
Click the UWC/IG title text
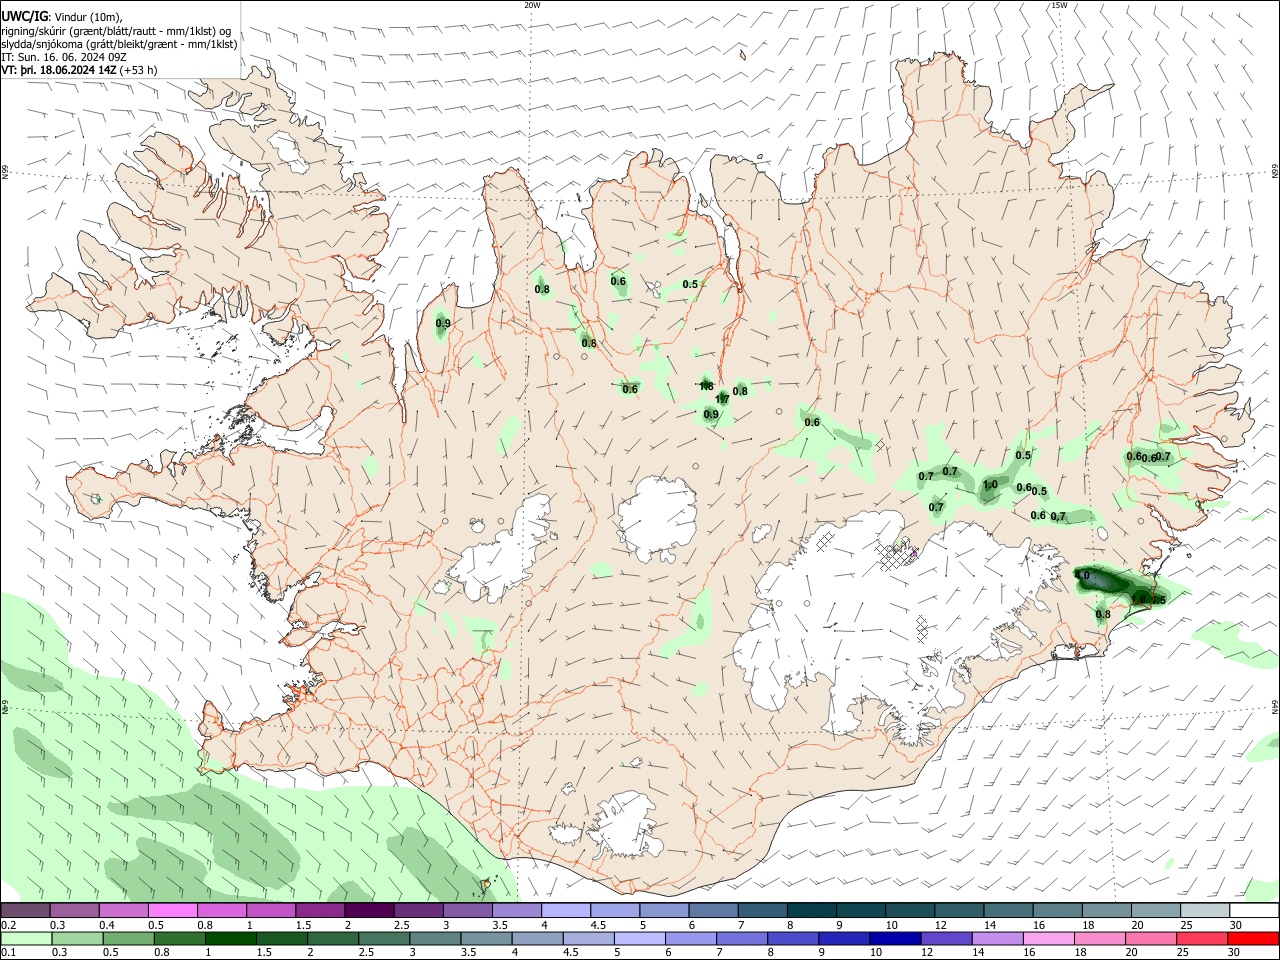tap(24, 17)
